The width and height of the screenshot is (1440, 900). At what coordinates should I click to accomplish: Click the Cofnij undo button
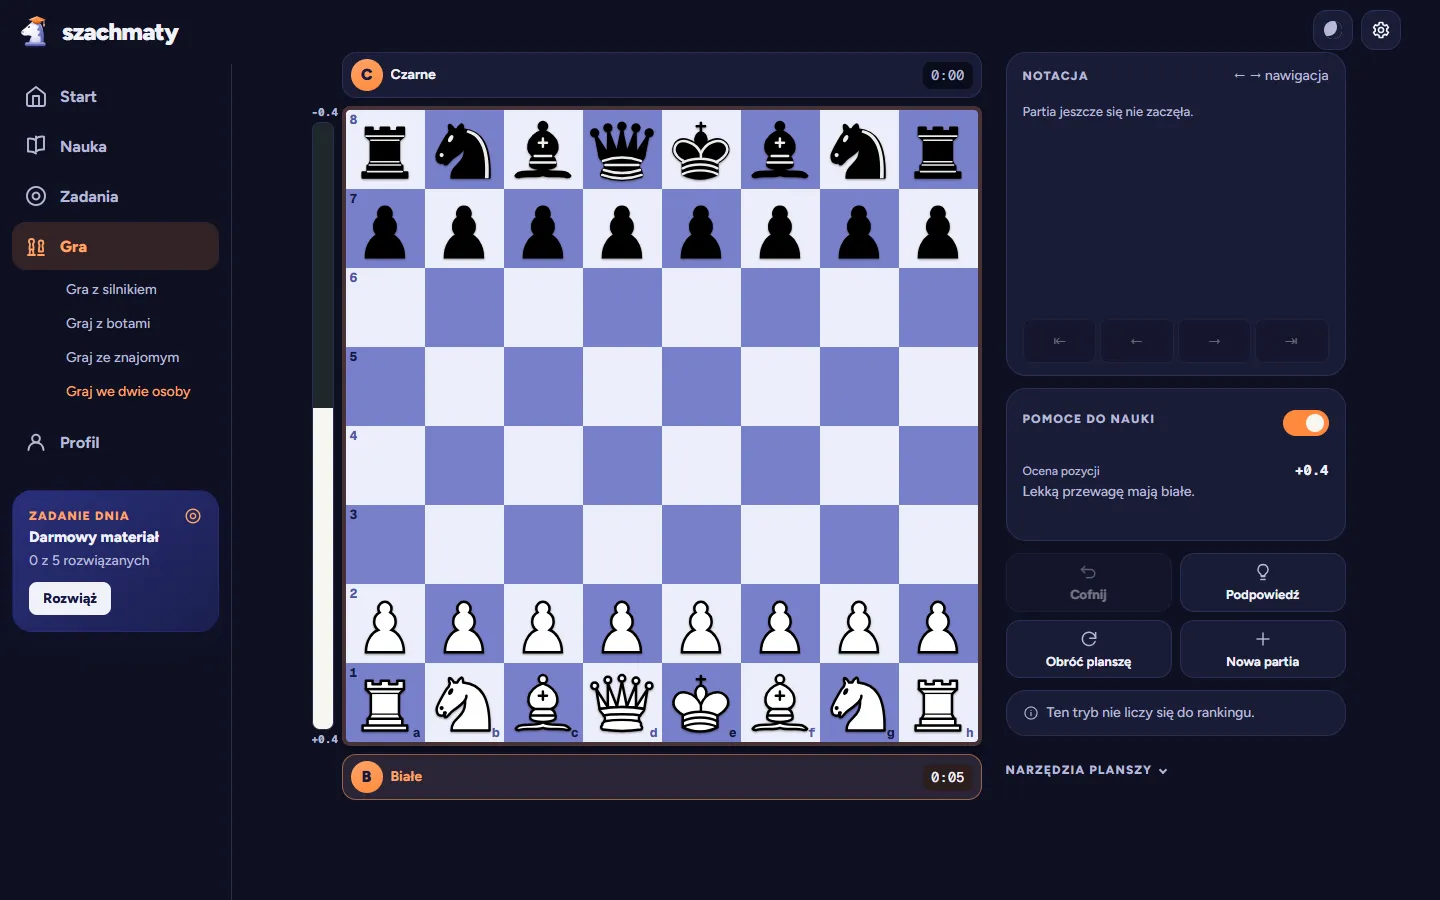1088,582
